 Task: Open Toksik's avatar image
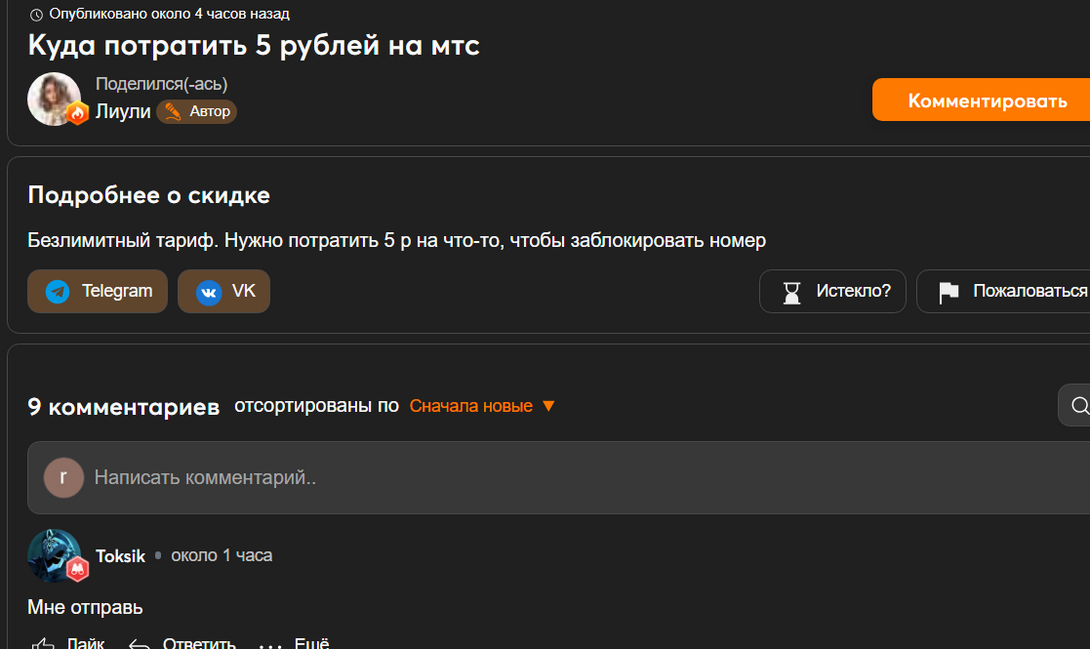click(54, 555)
